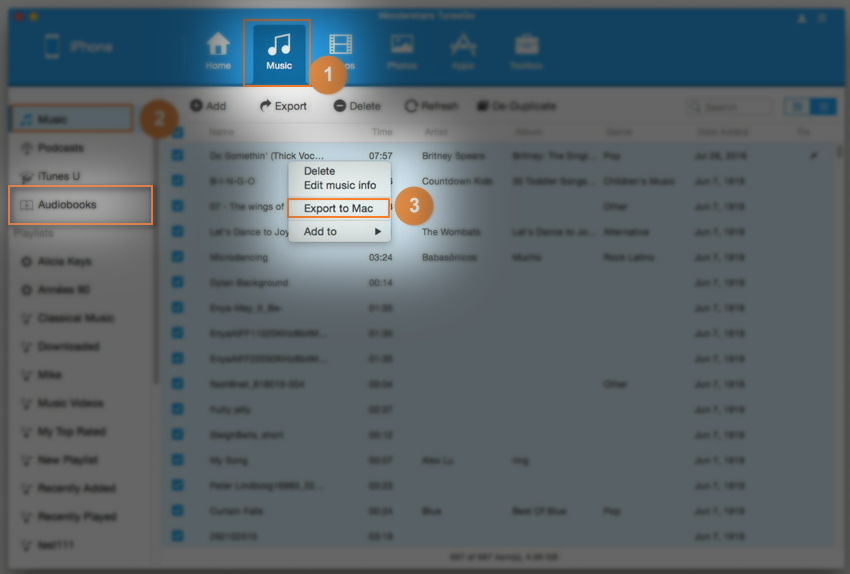Image resolution: width=850 pixels, height=574 pixels.
Task: Open the Alicia Keys playlist
Action: pyautogui.click(x=65, y=262)
